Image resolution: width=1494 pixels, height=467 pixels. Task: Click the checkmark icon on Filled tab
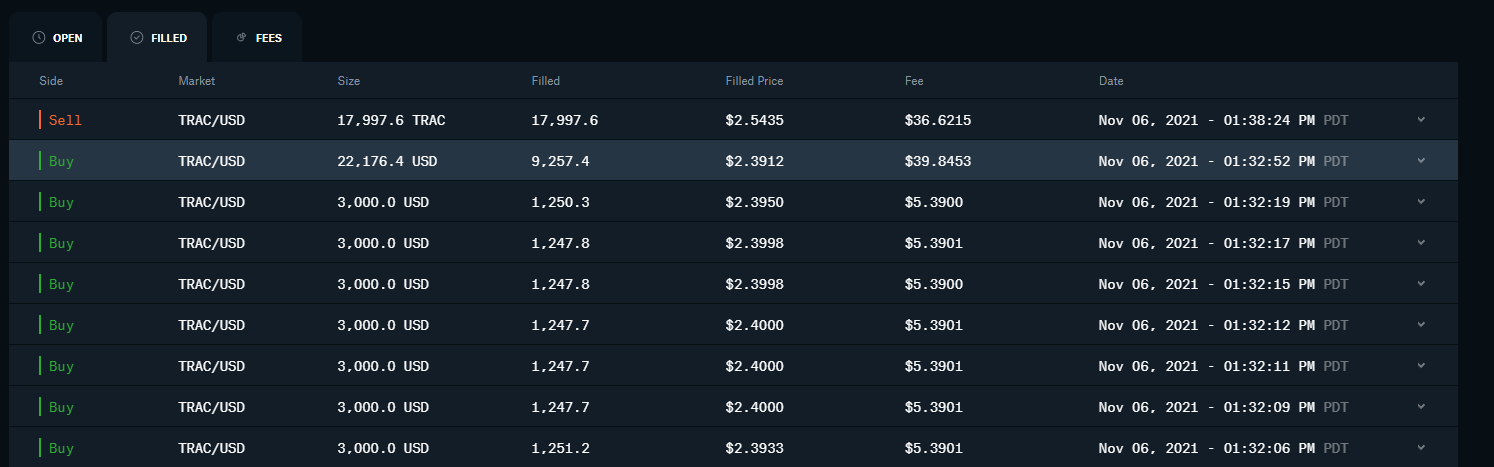[x=137, y=38]
